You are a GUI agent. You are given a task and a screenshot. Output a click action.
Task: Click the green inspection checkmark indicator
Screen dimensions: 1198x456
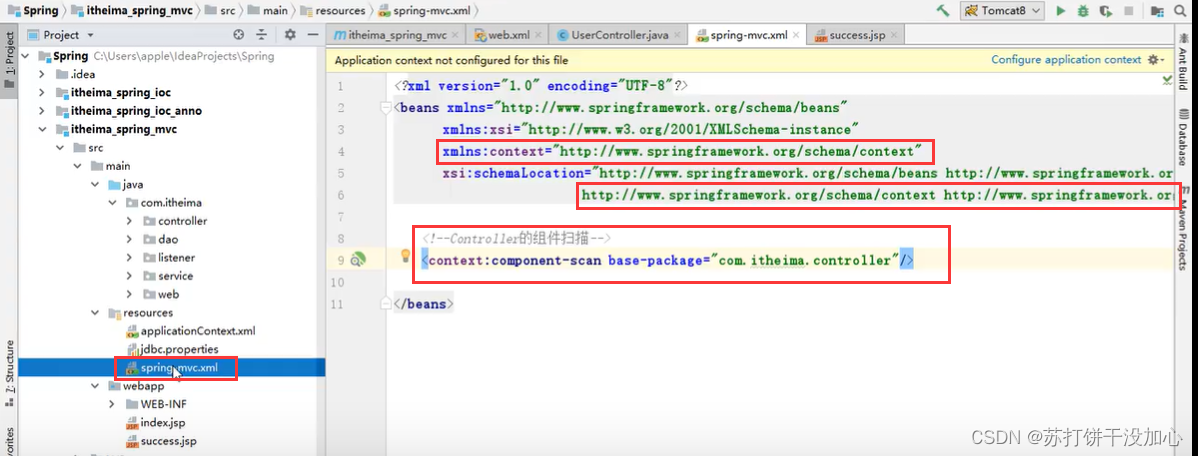pyautogui.click(x=1167, y=79)
